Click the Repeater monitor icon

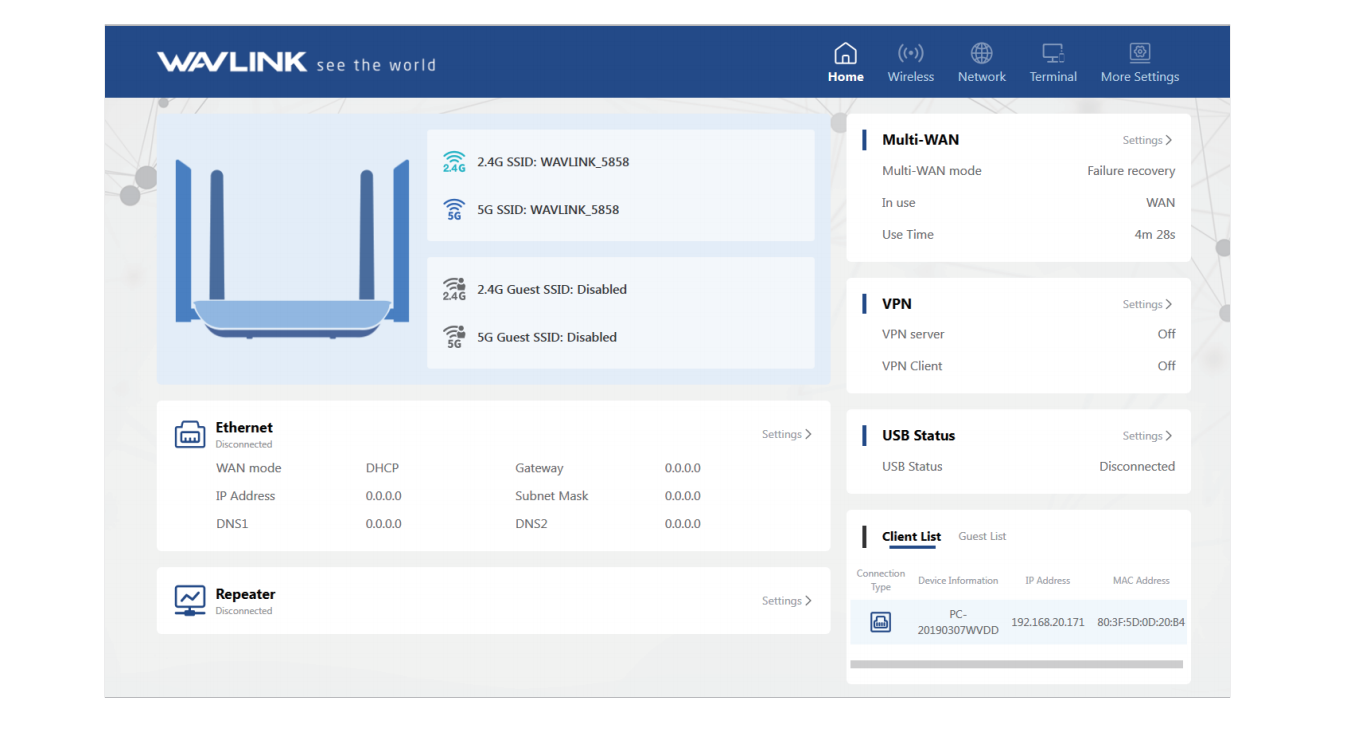pos(190,600)
